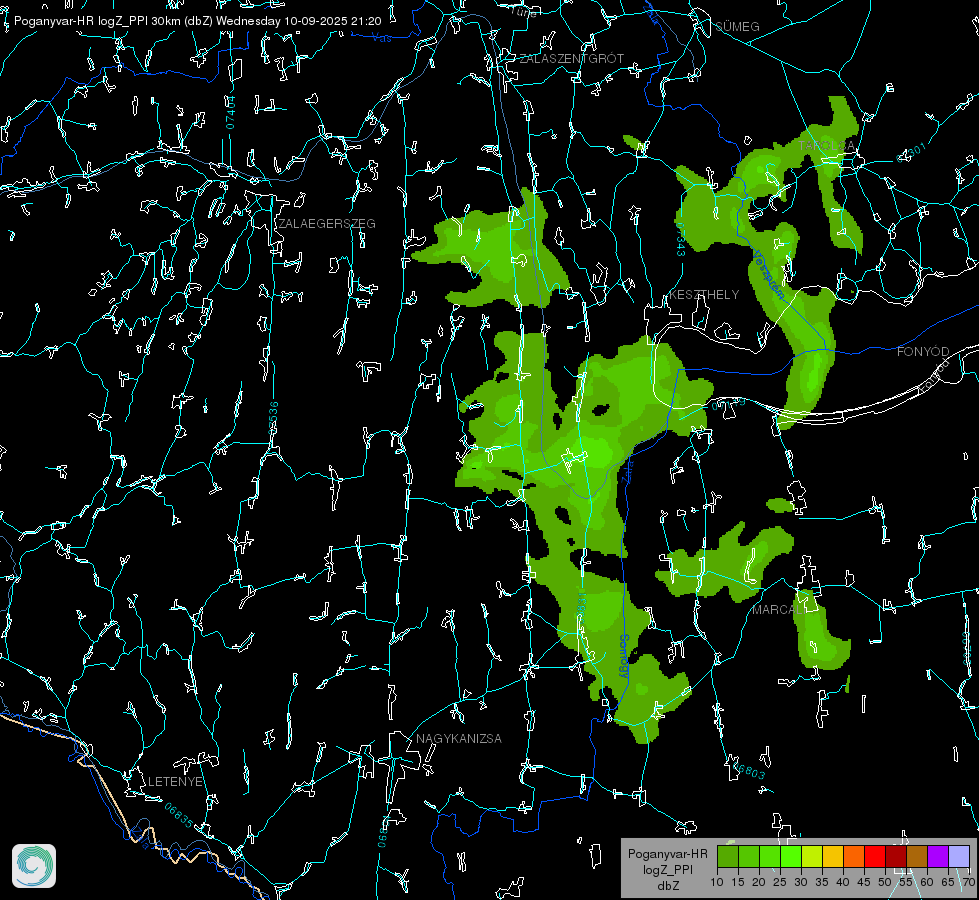
Task: Click the MARCALI town label
Action: [x=778, y=610]
